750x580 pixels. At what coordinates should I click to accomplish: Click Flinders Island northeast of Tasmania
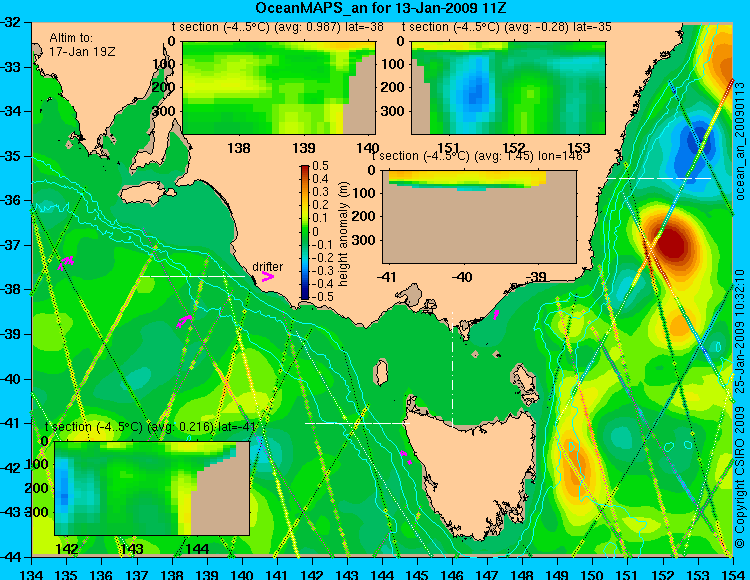[x=524, y=378]
